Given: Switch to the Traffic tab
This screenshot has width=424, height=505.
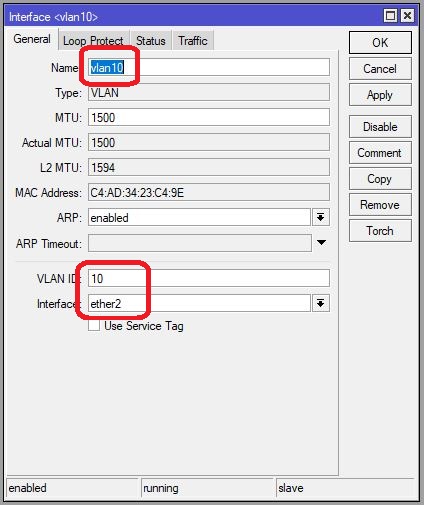Looking at the screenshot, I should [x=193, y=41].
